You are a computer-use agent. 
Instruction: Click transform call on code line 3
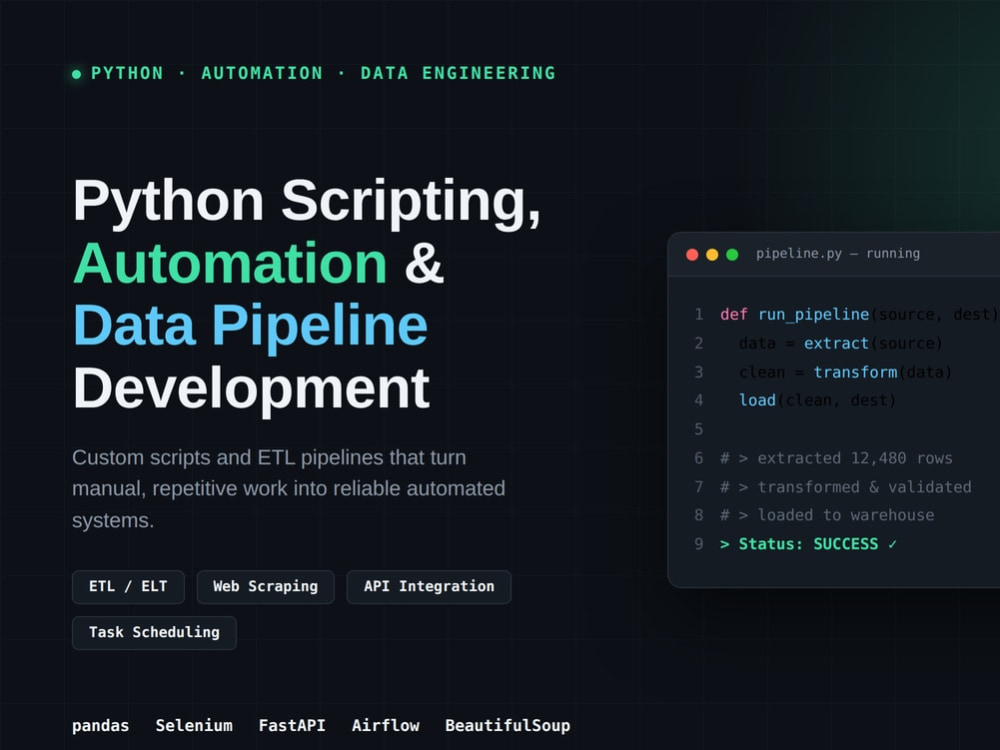click(855, 372)
